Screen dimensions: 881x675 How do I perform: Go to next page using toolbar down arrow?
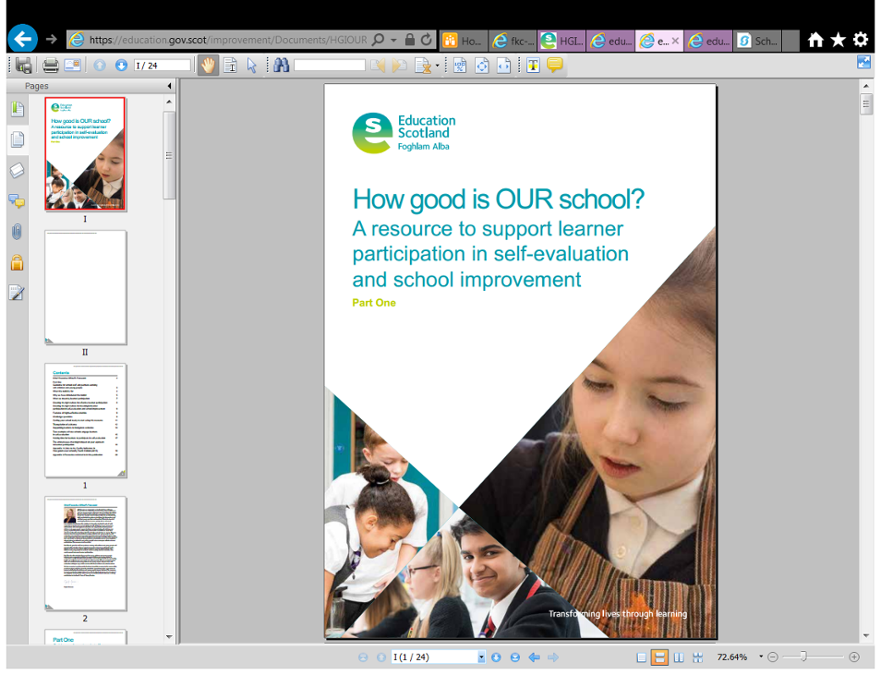[121, 66]
